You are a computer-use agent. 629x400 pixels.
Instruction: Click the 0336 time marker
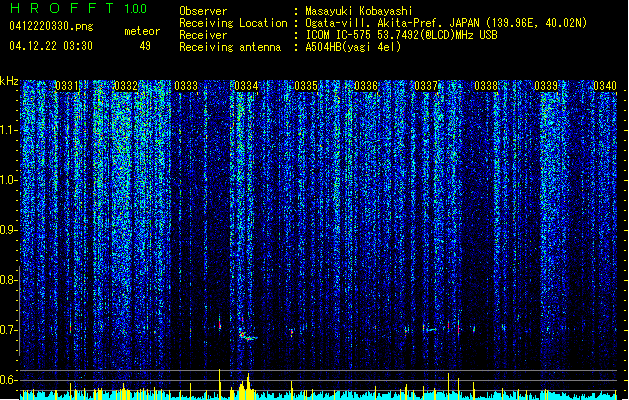coord(366,86)
